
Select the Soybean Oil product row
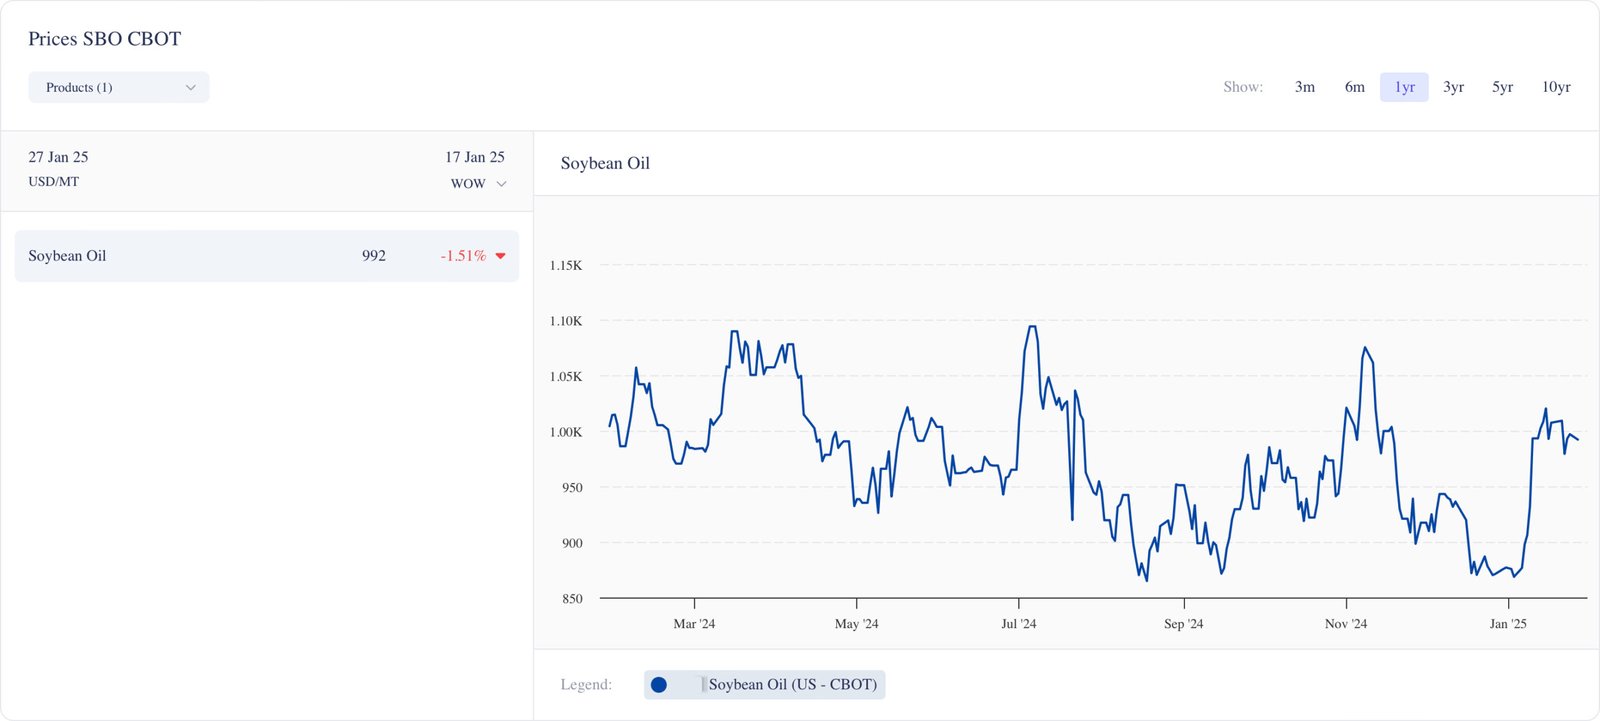(x=266, y=256)
